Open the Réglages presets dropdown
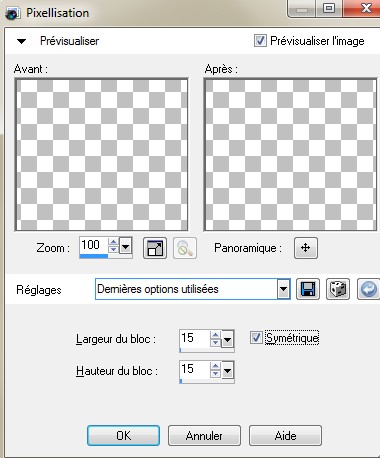The height and width of the screenshot is (458, 380). click(284, 289)
